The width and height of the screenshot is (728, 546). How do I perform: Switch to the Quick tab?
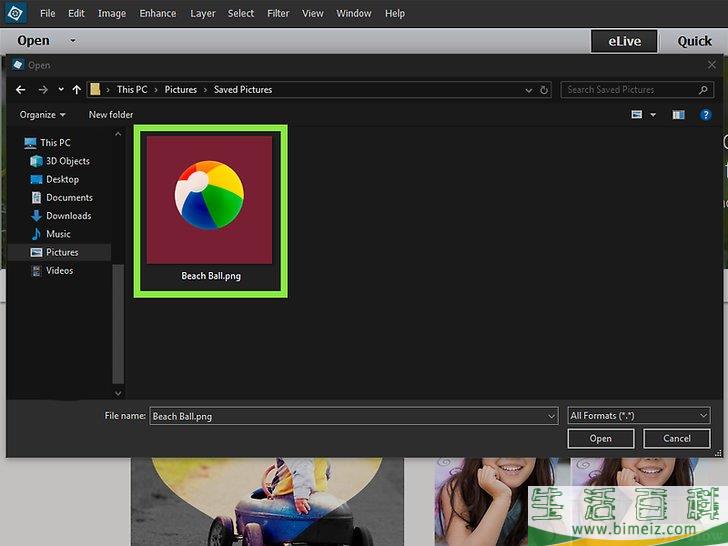(694, 41)
